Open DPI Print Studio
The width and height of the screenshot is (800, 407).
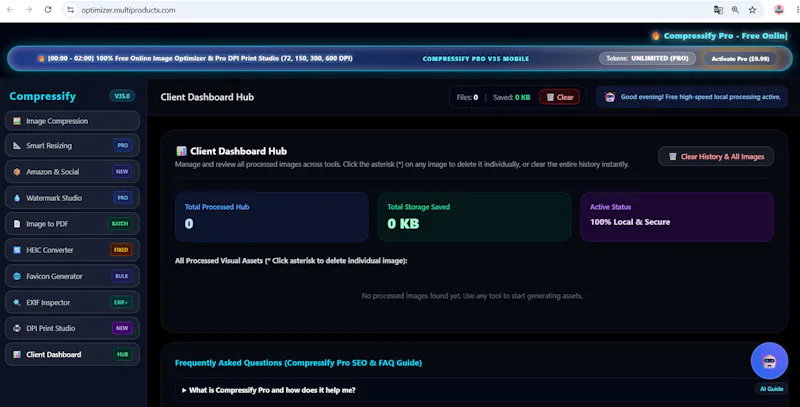click(72, 328)
